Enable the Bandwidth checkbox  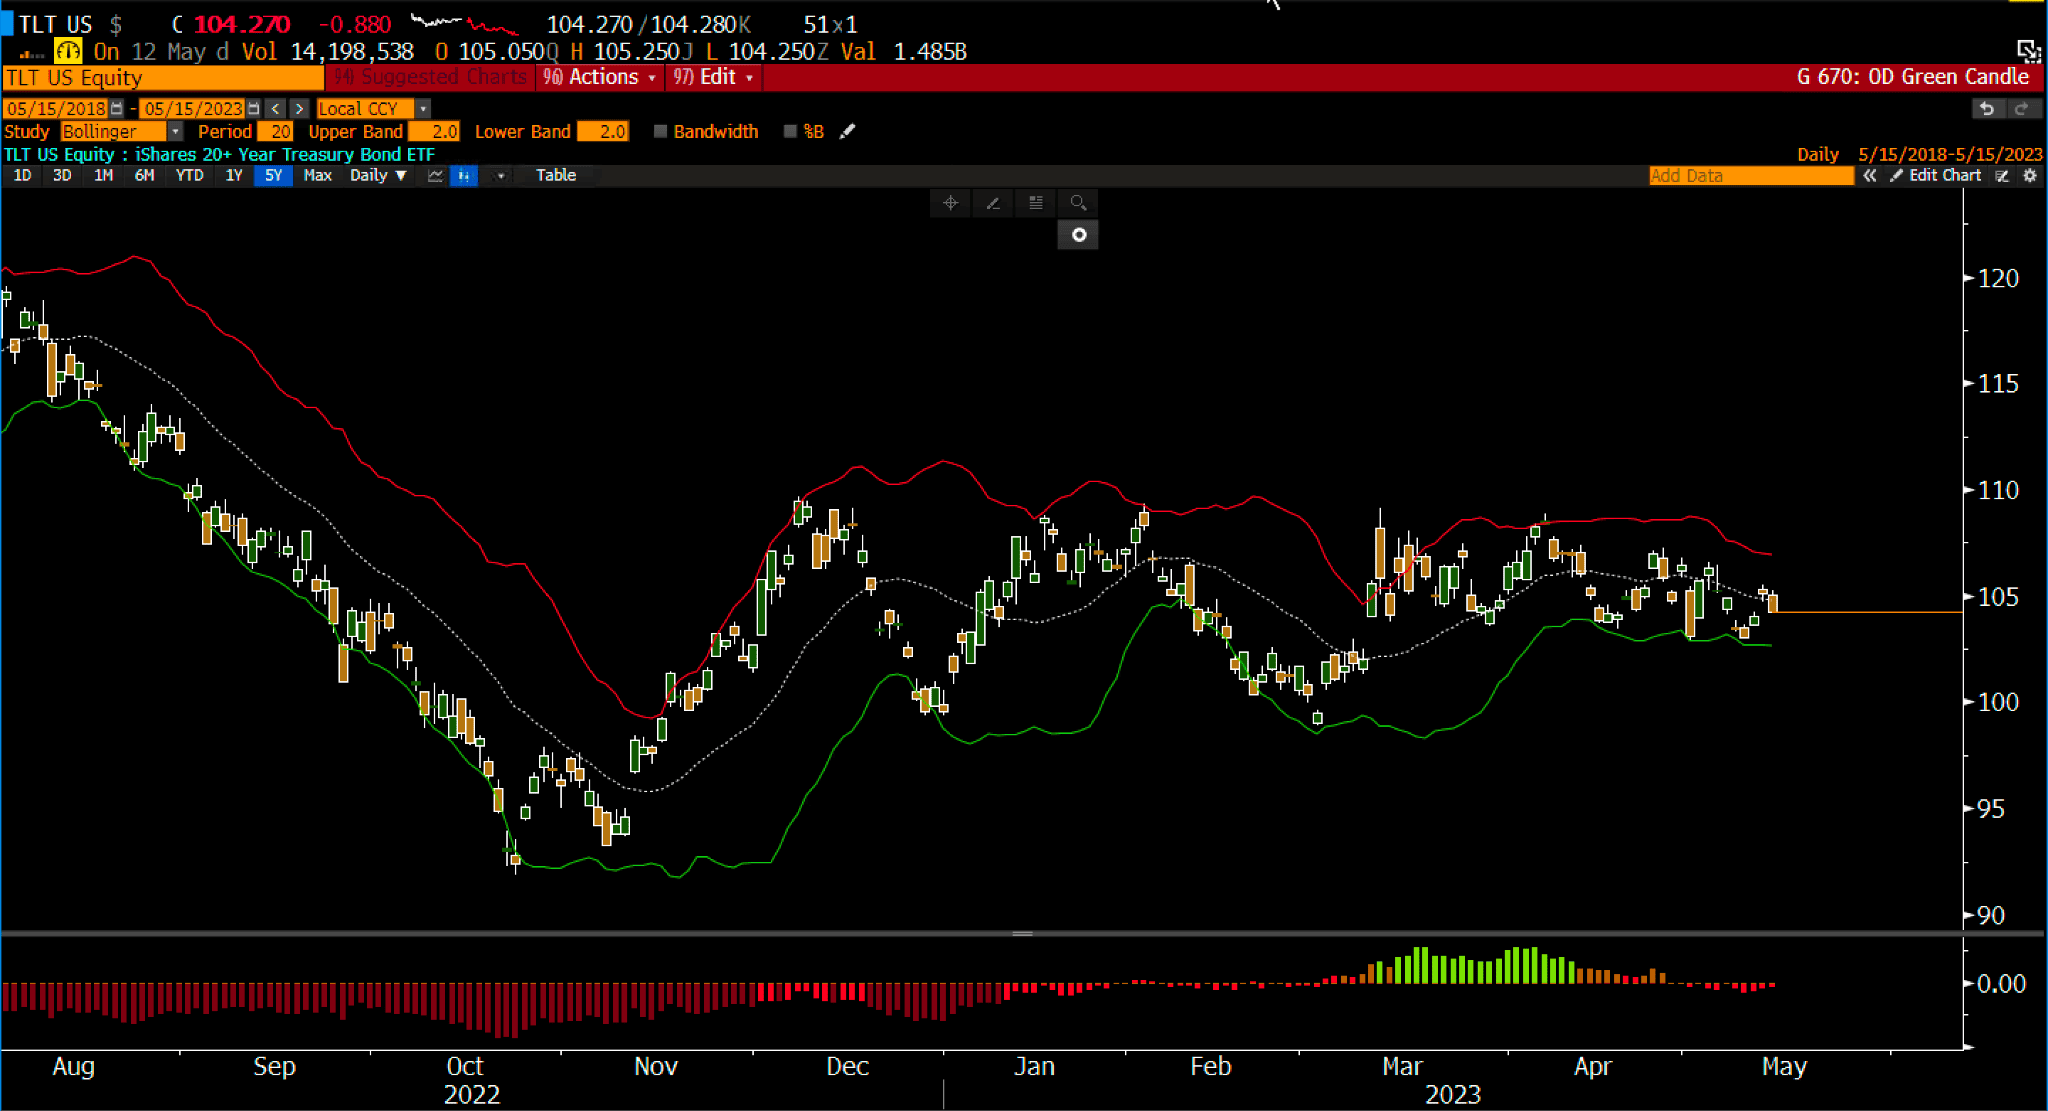[x=660, y=131]
